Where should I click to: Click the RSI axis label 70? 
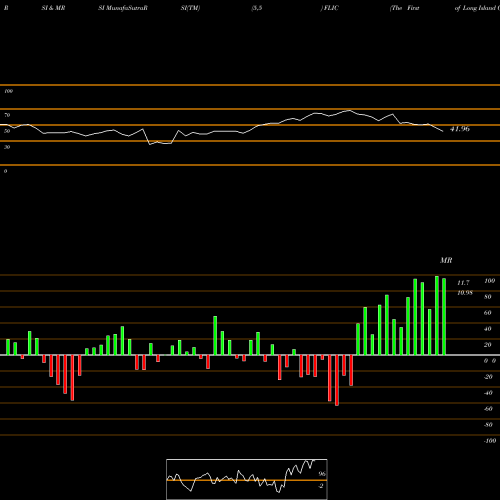[7, 115]
